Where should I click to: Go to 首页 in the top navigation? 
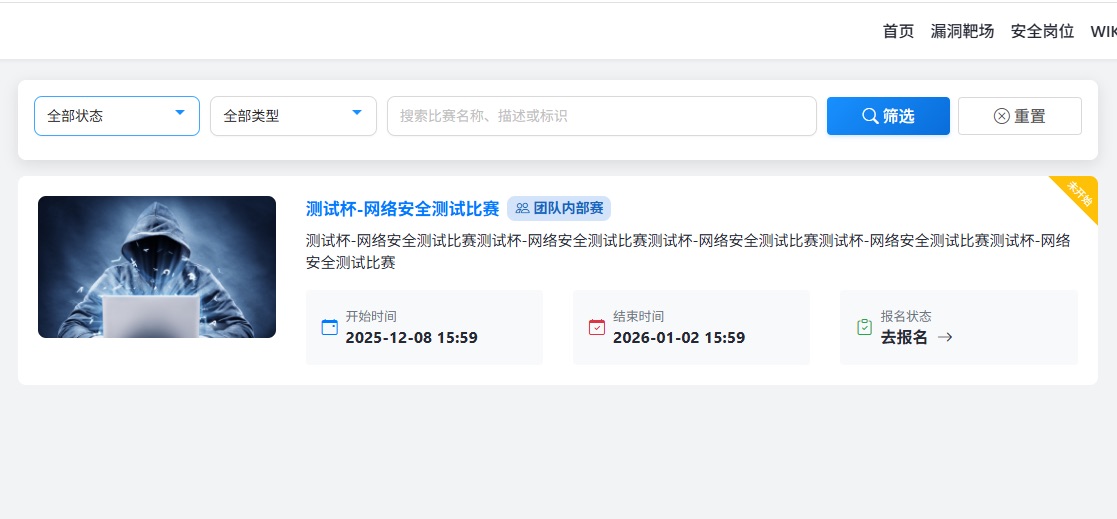click(x=898, y=31)
